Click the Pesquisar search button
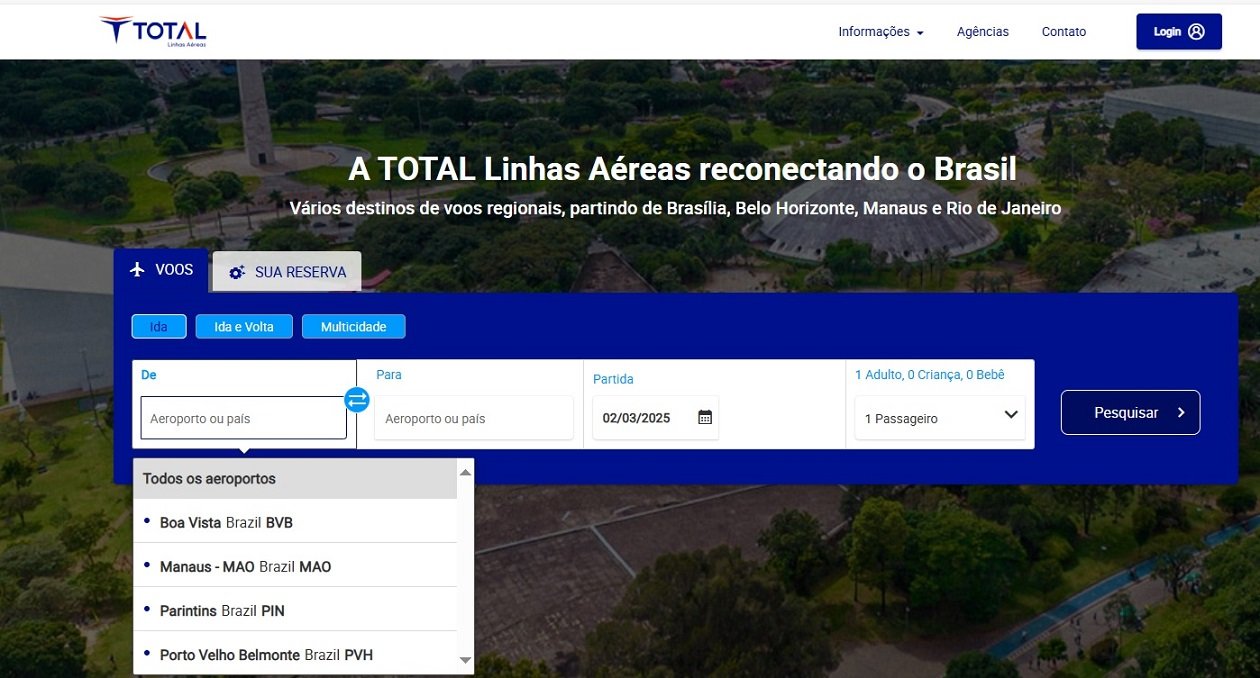 pos(1130,412)
